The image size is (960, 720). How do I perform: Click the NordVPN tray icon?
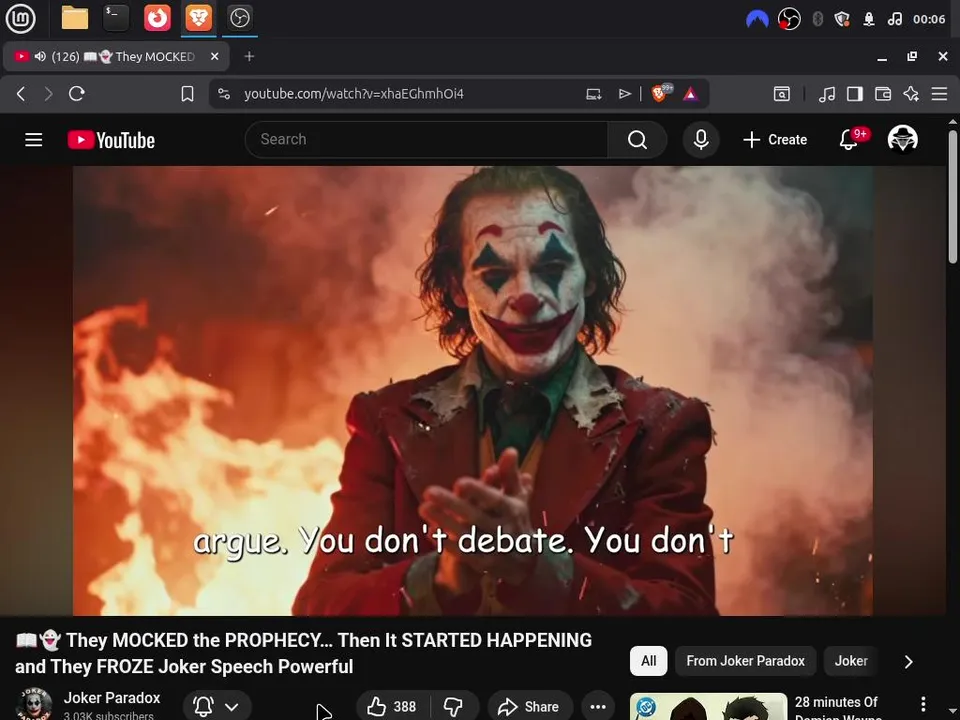(757, 19)
